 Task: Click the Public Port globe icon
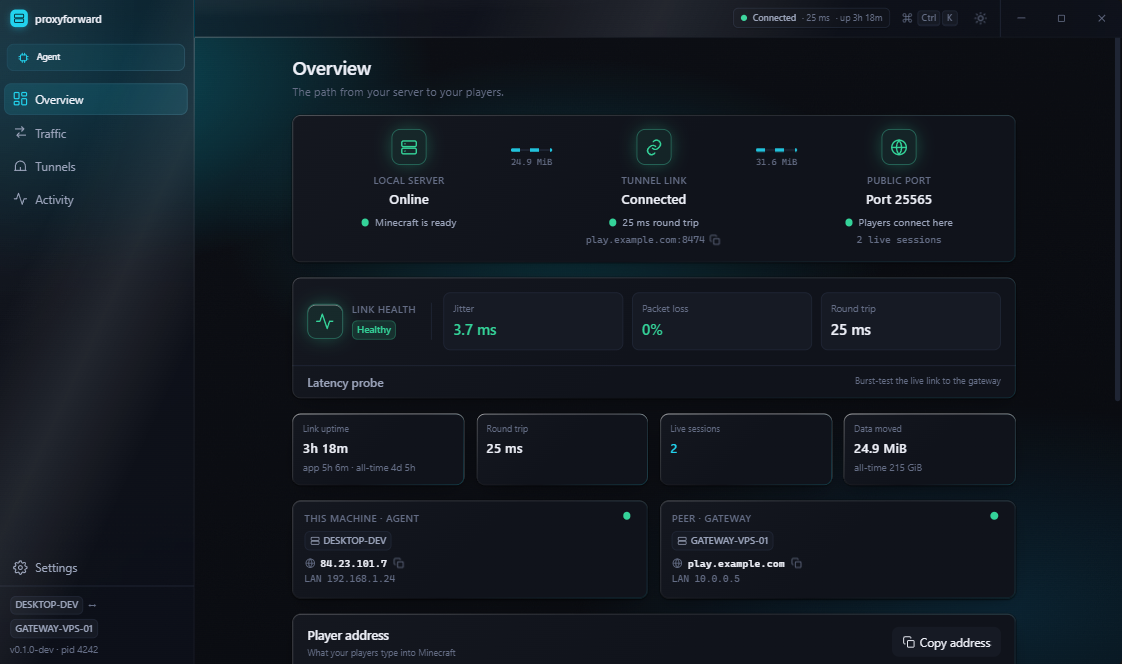click(899, 147)
